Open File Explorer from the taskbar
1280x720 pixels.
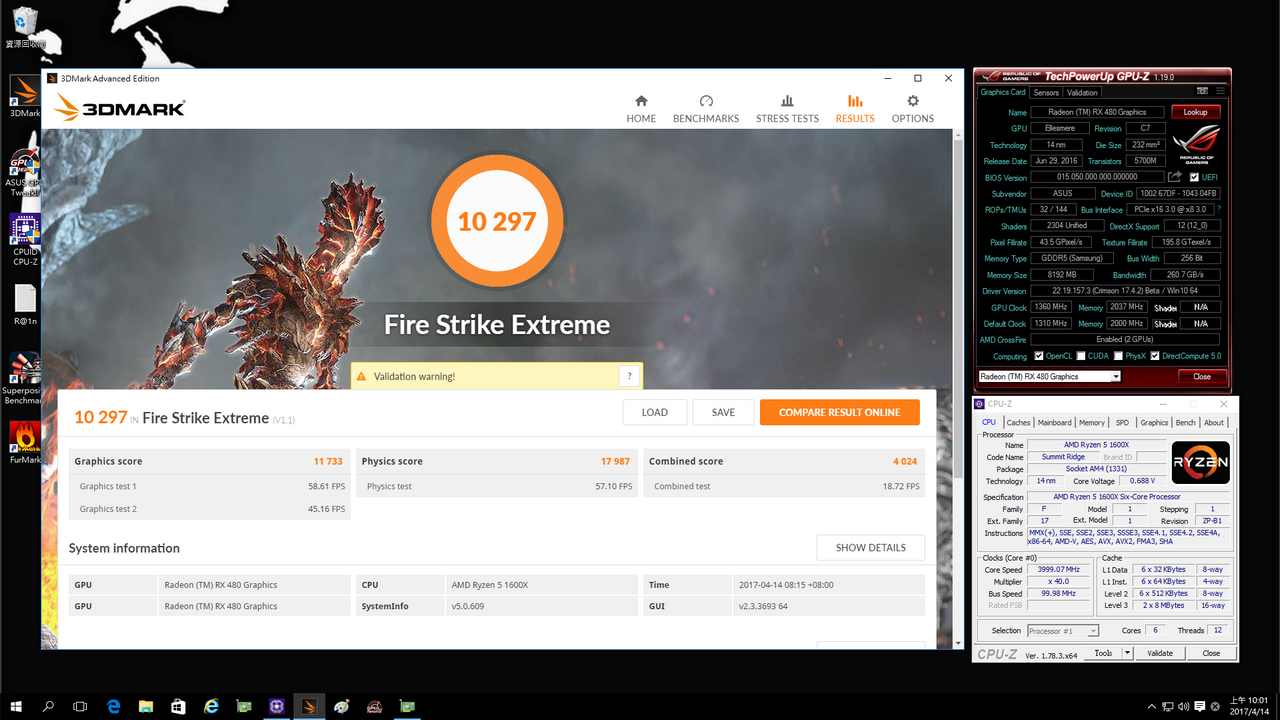[x=146, y=706]
